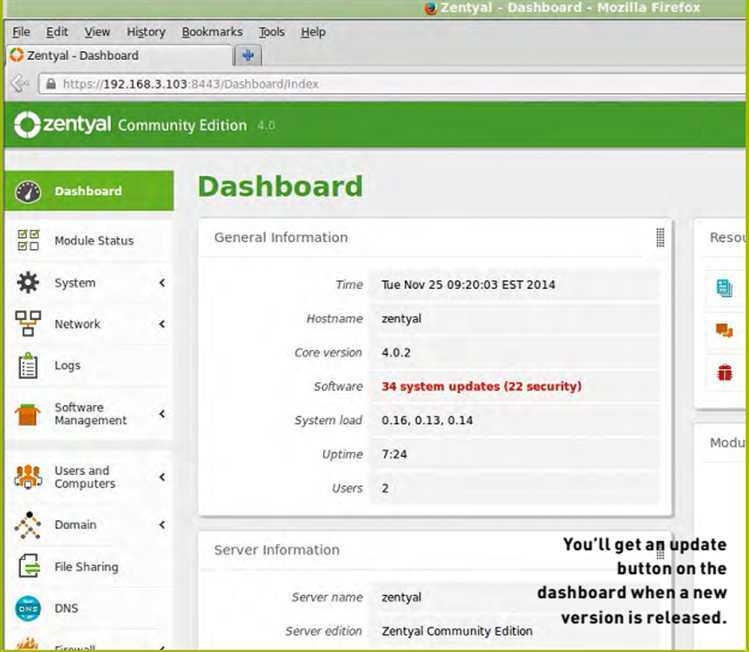
Task: Open the Edit menu
Action: click(x=57, y=32)
